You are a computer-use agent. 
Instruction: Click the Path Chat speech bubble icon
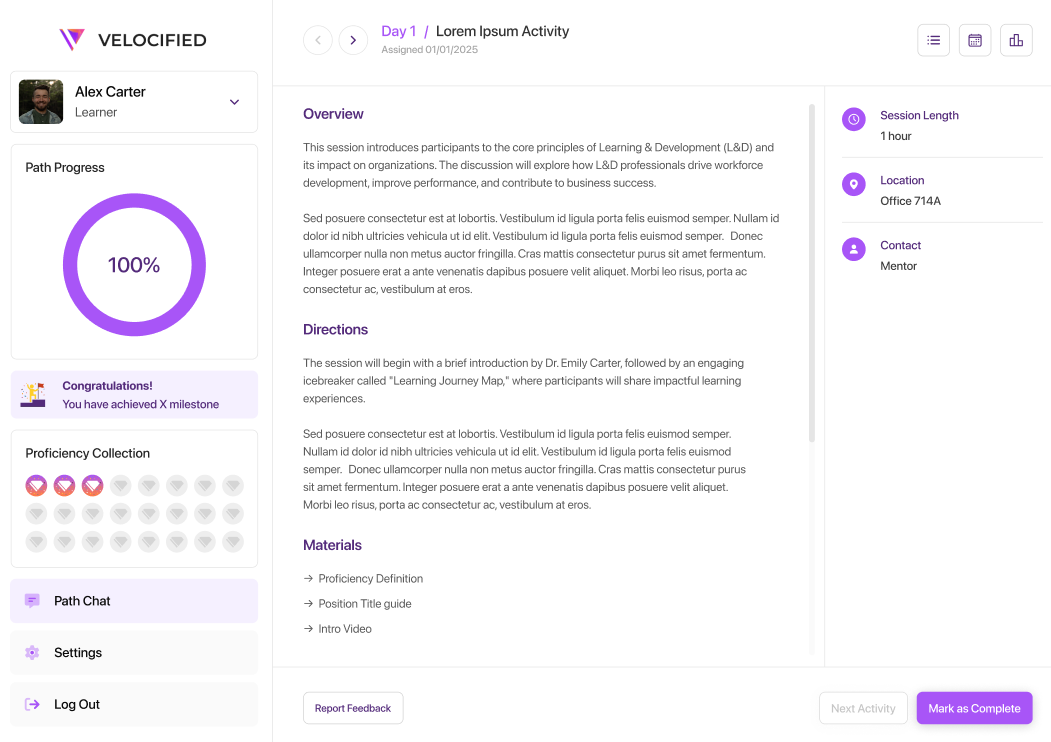[x=33, y=600]
